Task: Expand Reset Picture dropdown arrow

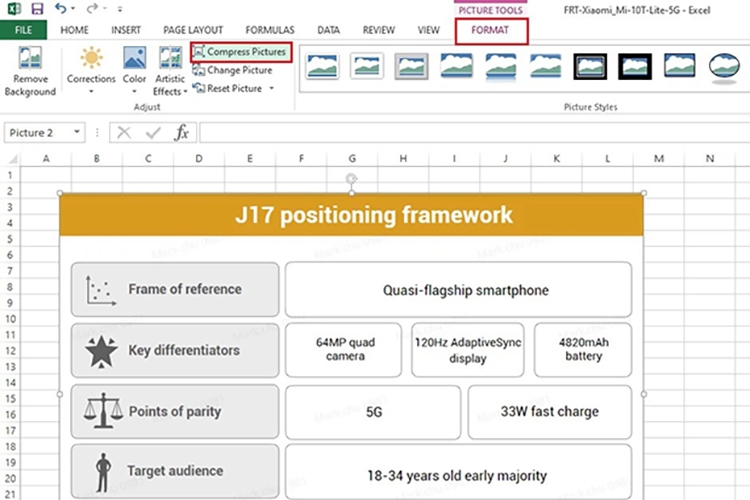Action: 272,89
